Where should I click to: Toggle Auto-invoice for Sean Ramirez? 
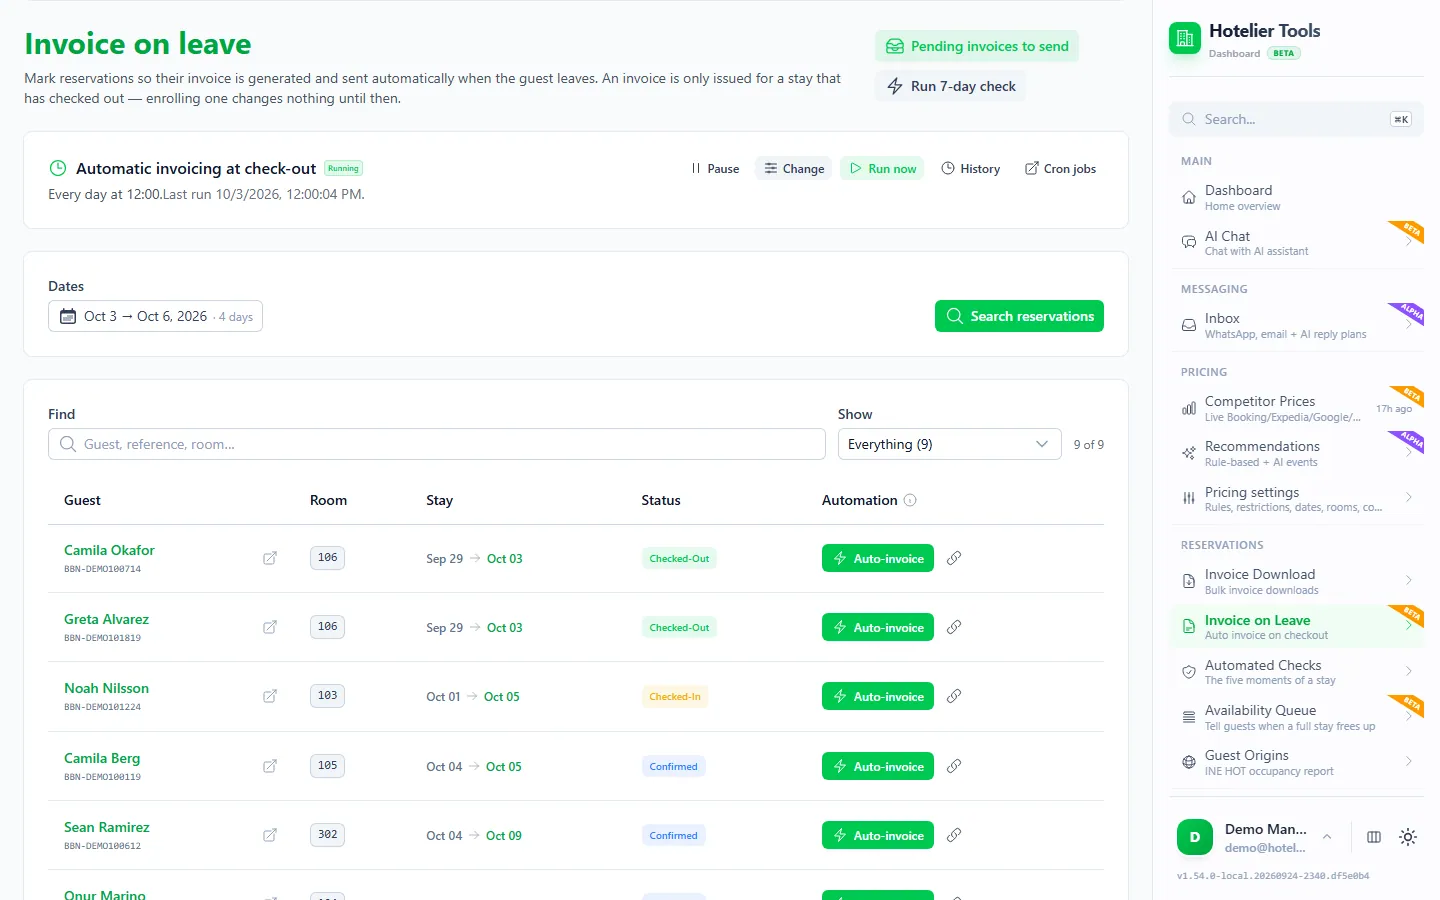pos(878,835)
